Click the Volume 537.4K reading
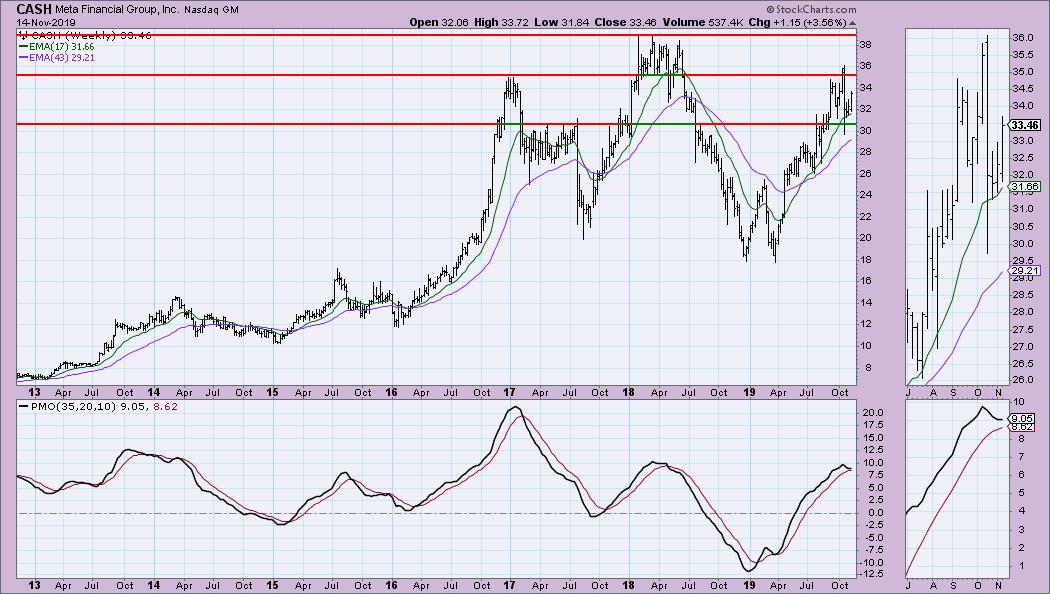Image resolution: width=1050 pixels, height=594 pixels. pyautogui.click(x=702, y=22)
